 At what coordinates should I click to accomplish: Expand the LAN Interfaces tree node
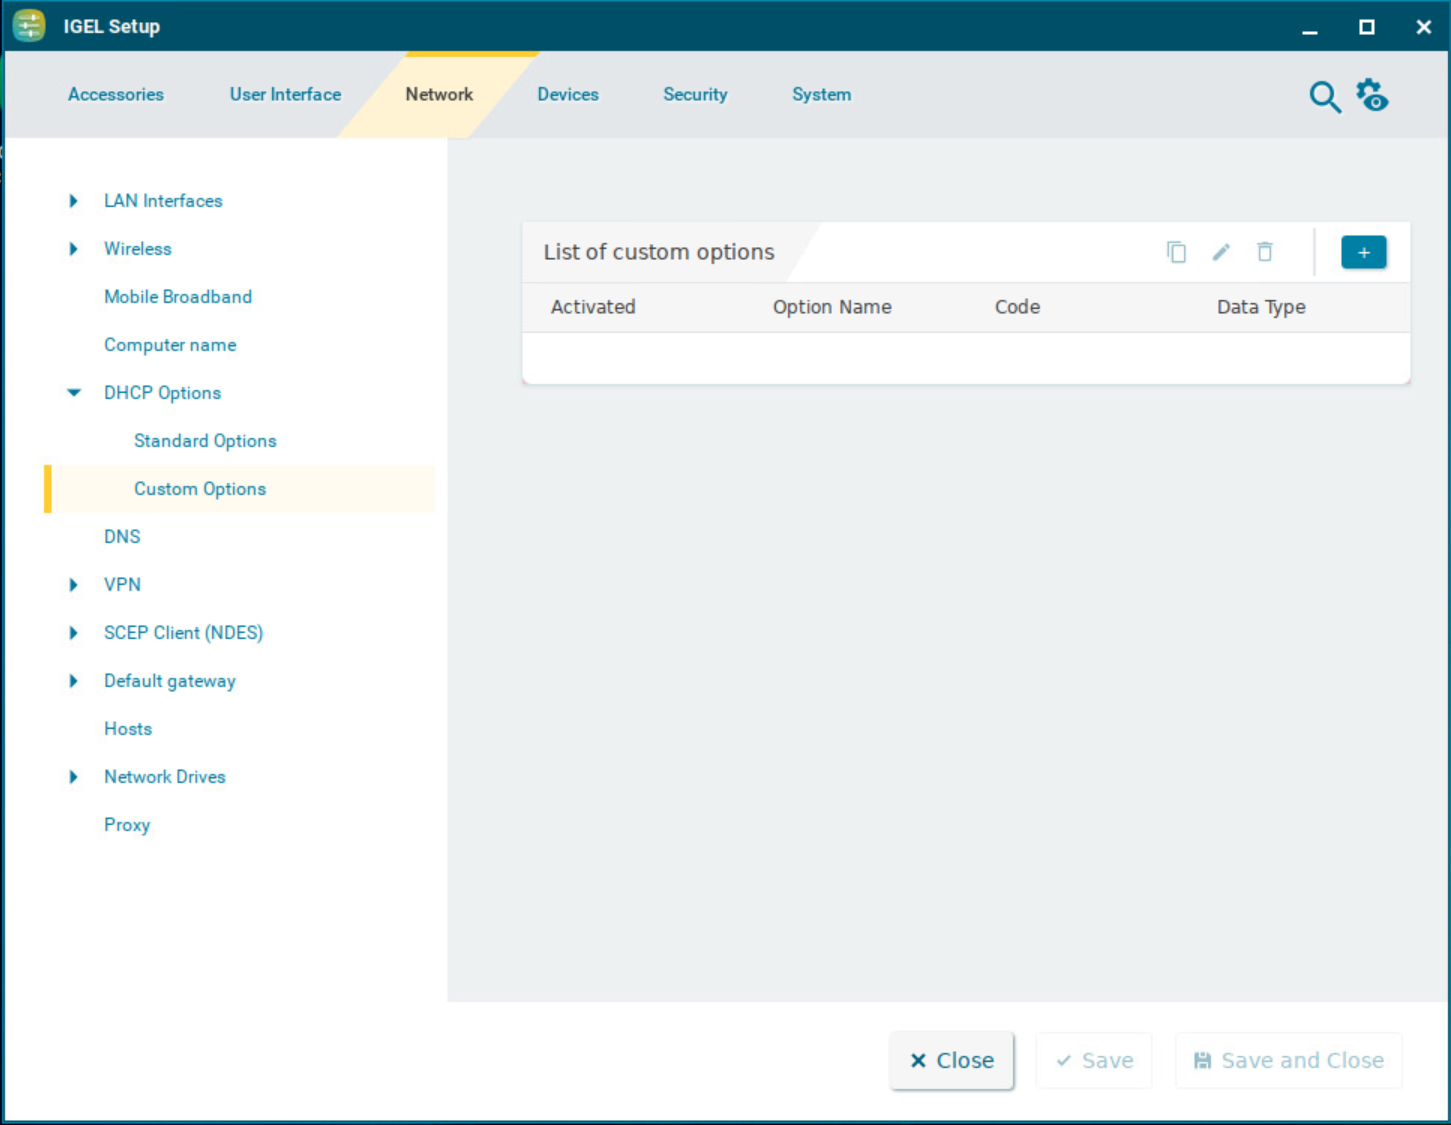[x=73, y=201]
